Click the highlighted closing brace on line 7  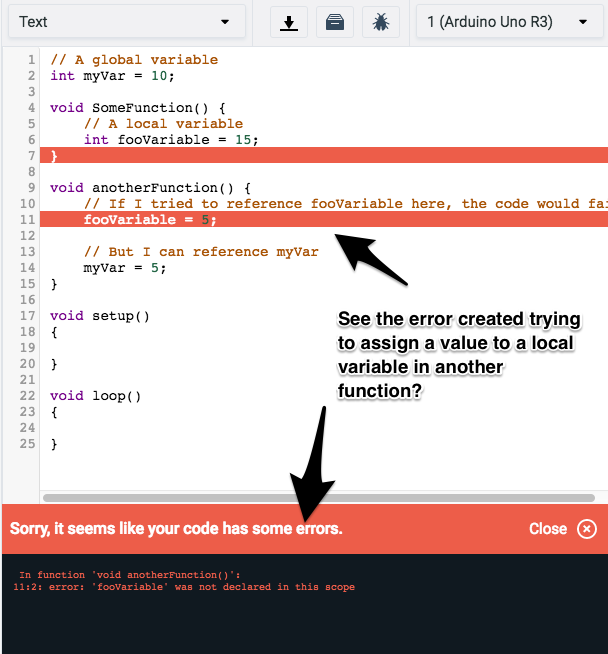54,156
